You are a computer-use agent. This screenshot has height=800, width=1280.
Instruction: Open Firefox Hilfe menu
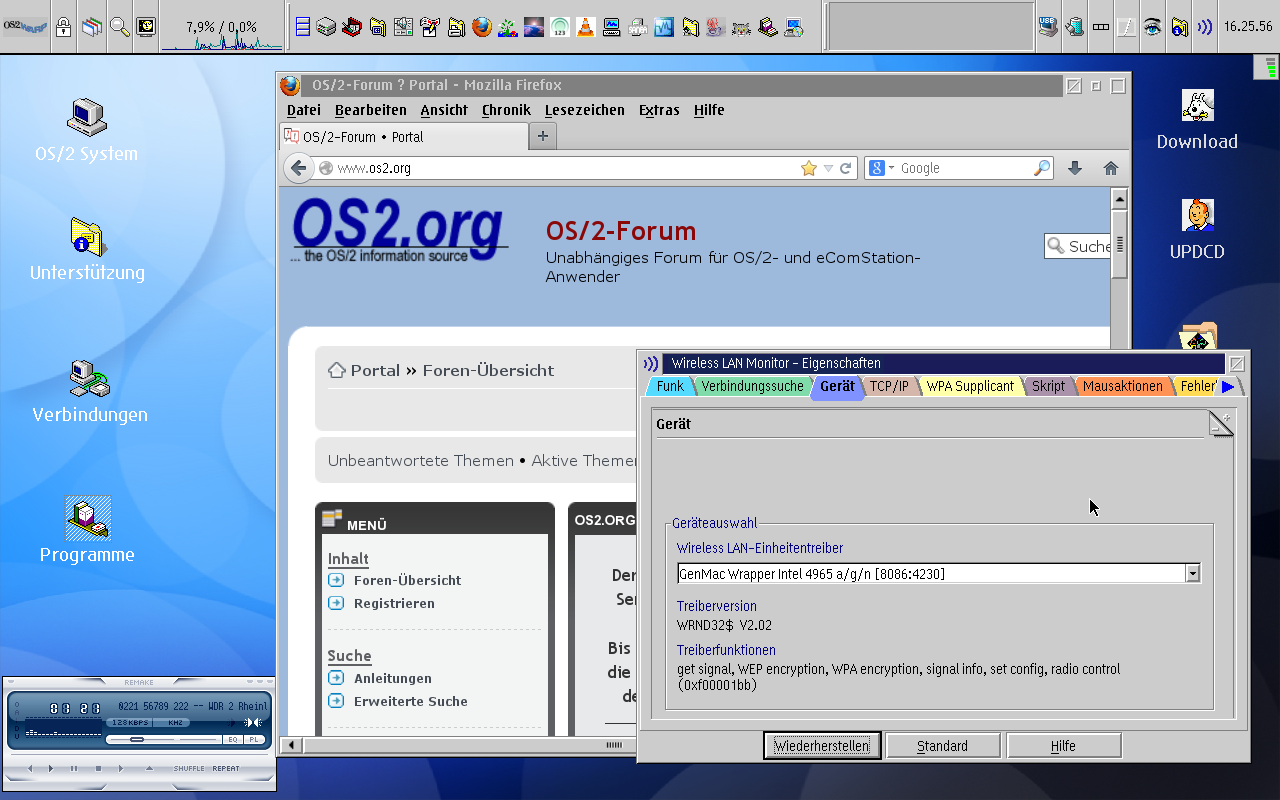click(709, 110)
